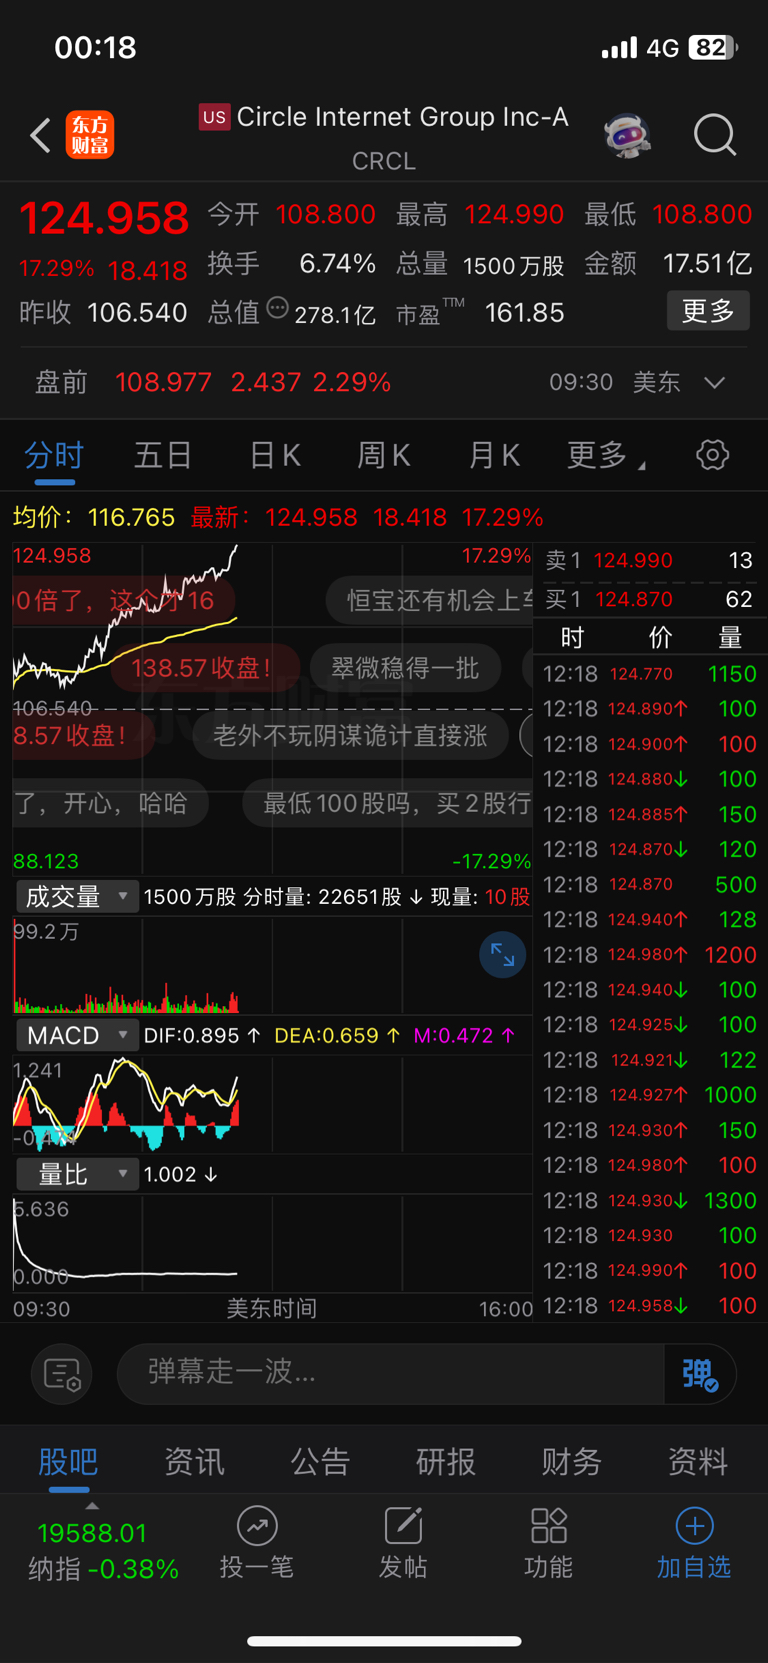The image size is (768, 1663).
Task: Tap the US market flag badge
Action: pos(214,117)
